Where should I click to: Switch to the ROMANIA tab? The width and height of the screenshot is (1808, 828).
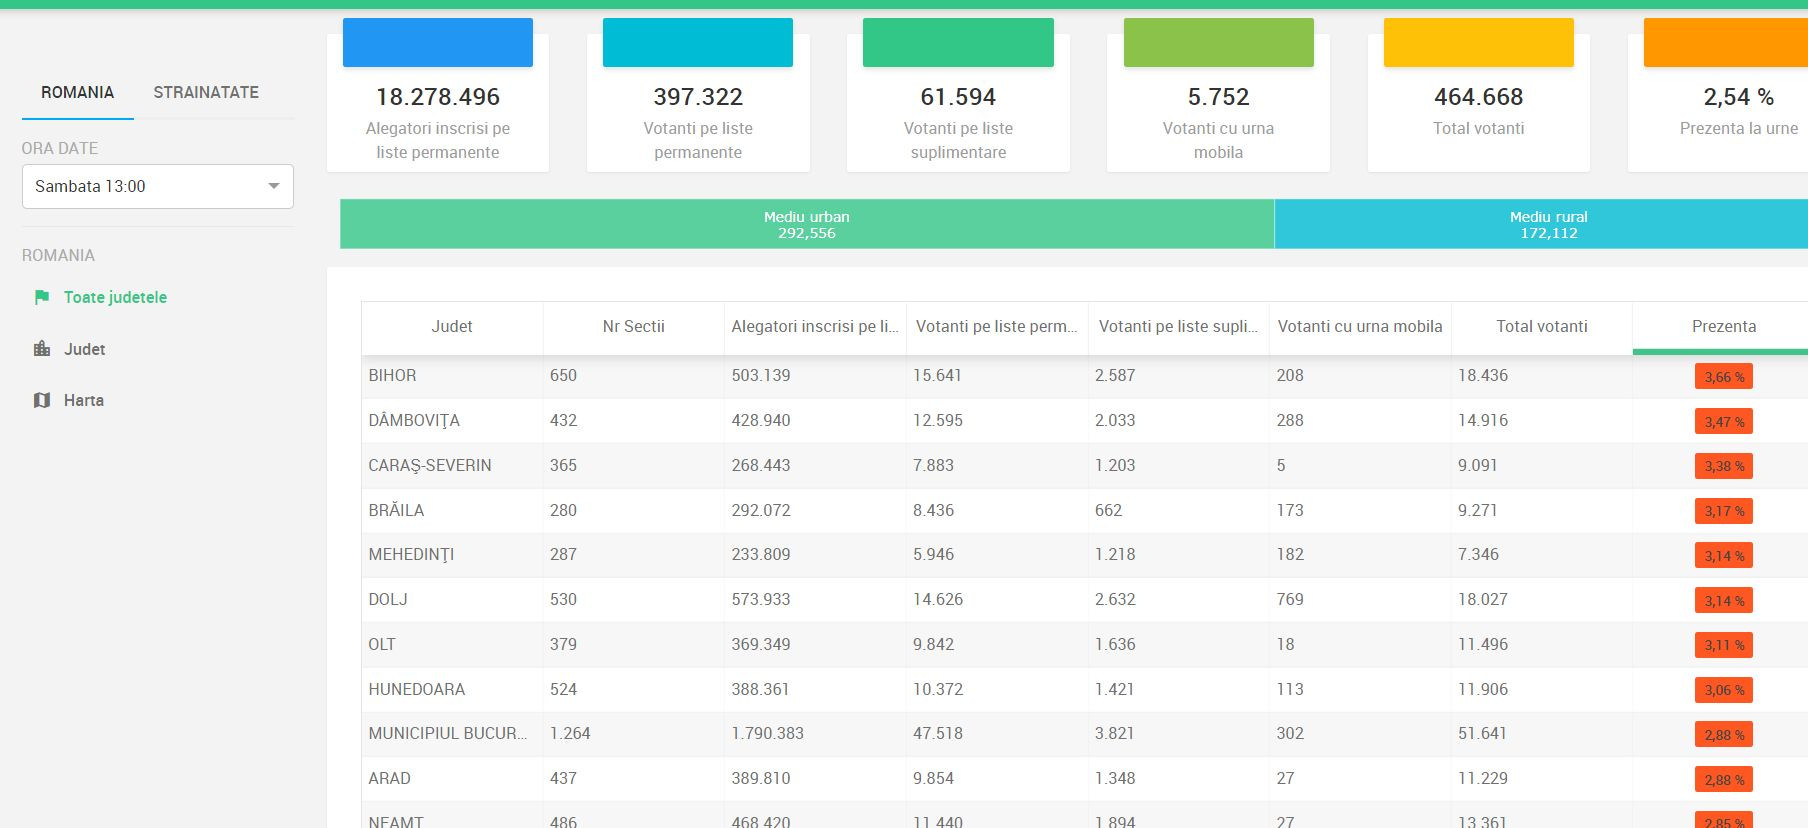click(77, 92)
